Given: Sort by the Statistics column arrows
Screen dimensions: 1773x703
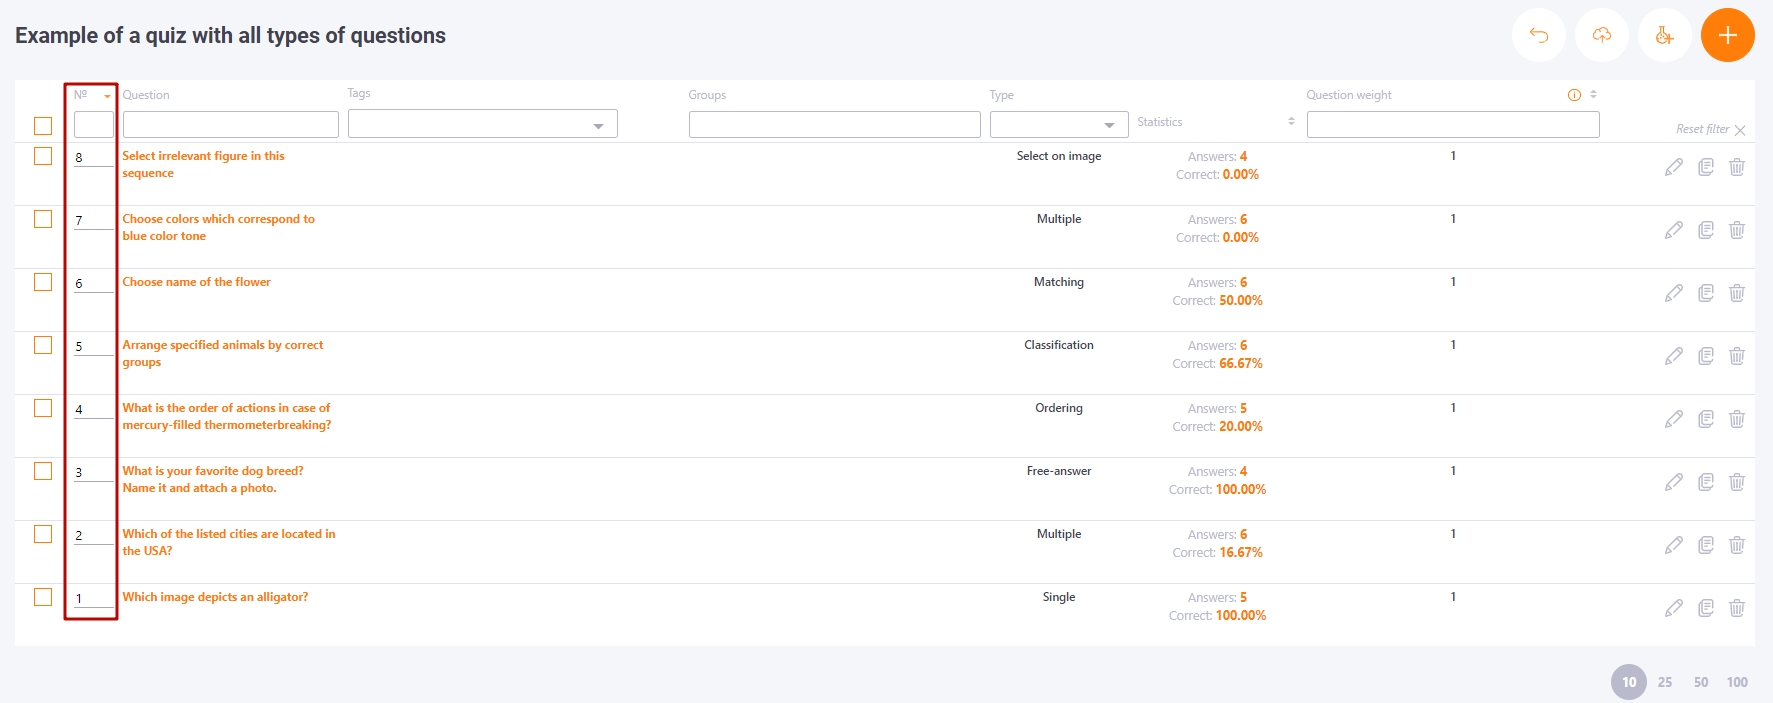Looking at the screenshot, I should click(1291, 121).
